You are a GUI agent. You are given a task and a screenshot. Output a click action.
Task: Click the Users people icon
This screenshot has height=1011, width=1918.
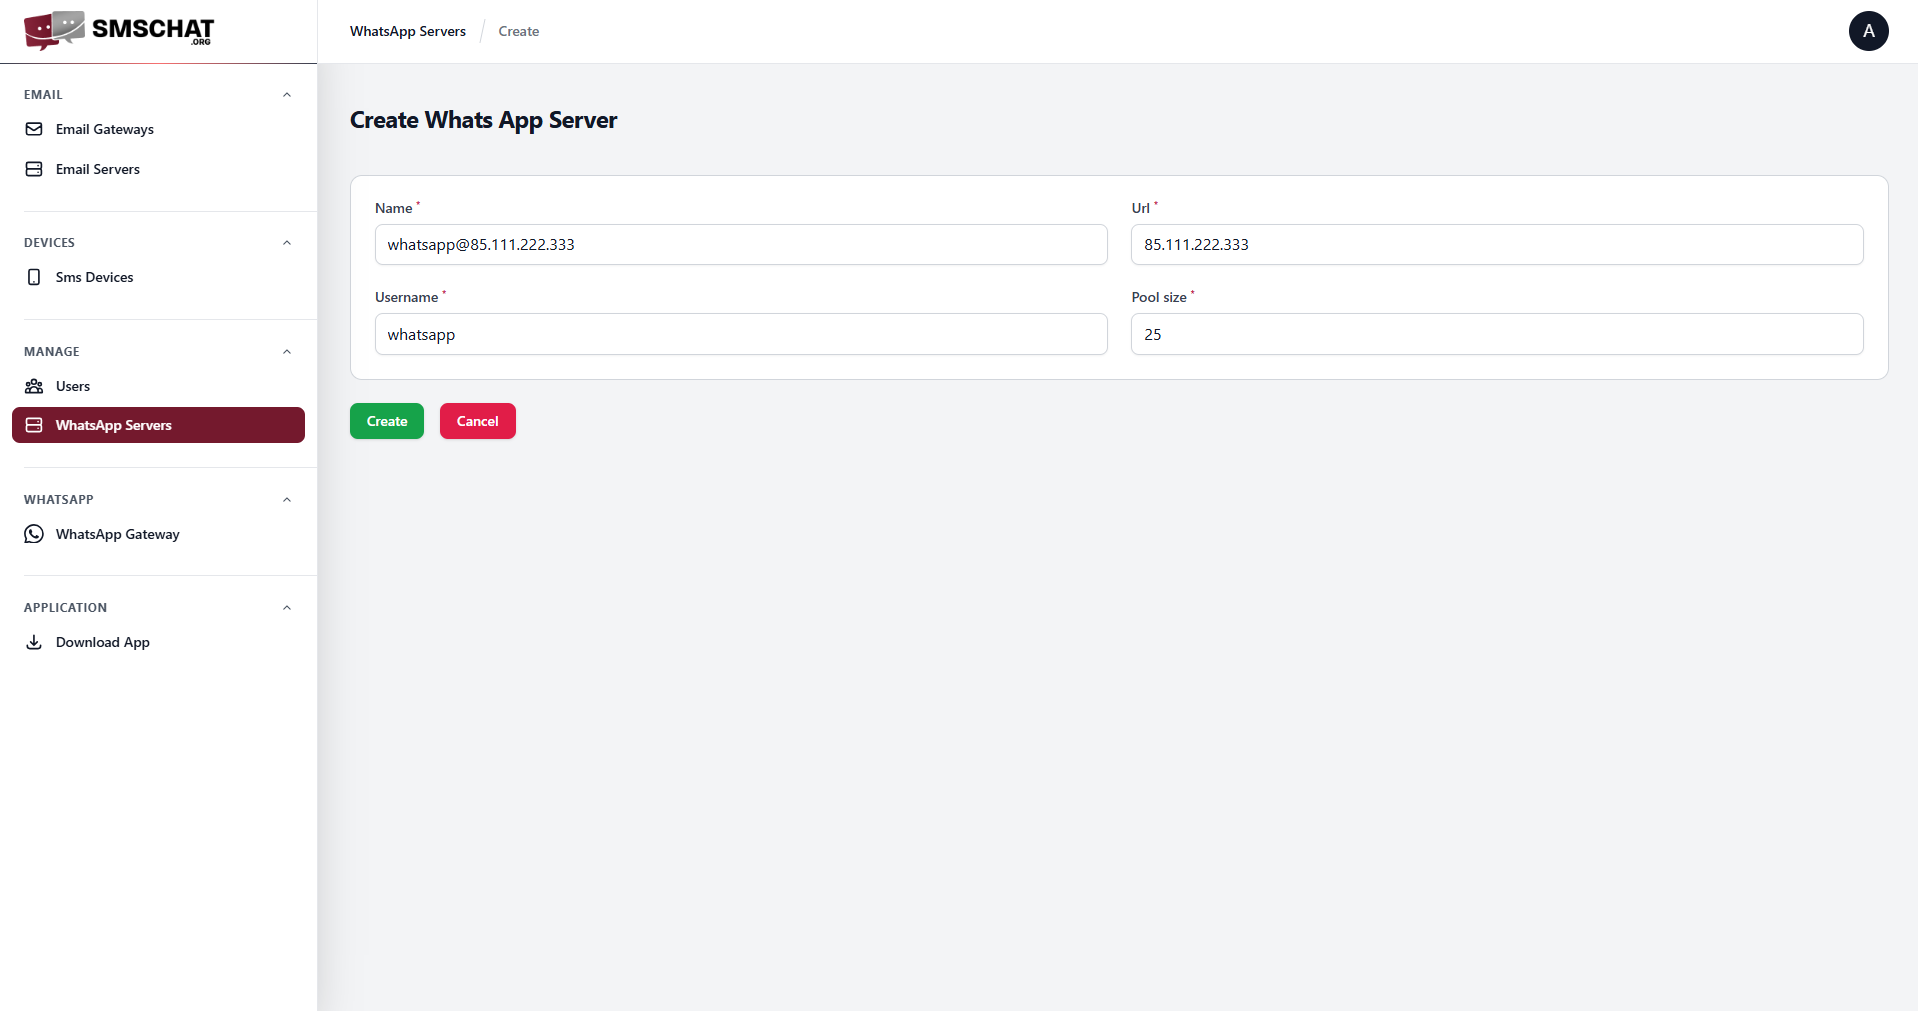[34, 386]
